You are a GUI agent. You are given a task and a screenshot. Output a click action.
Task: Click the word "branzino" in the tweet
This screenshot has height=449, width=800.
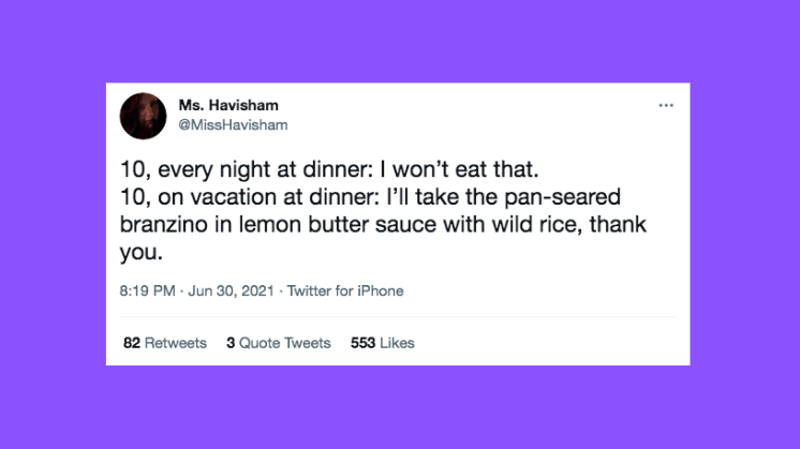click(162, 227)
